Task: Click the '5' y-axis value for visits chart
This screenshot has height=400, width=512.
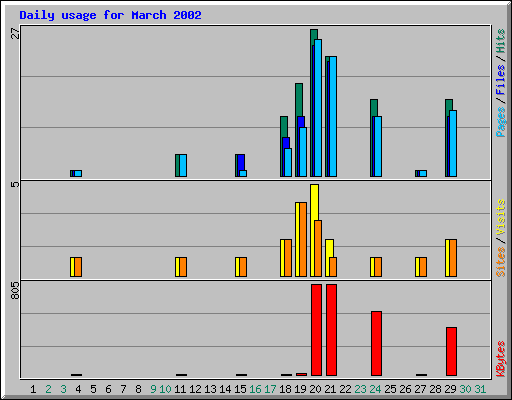Action: click(15, 184)
